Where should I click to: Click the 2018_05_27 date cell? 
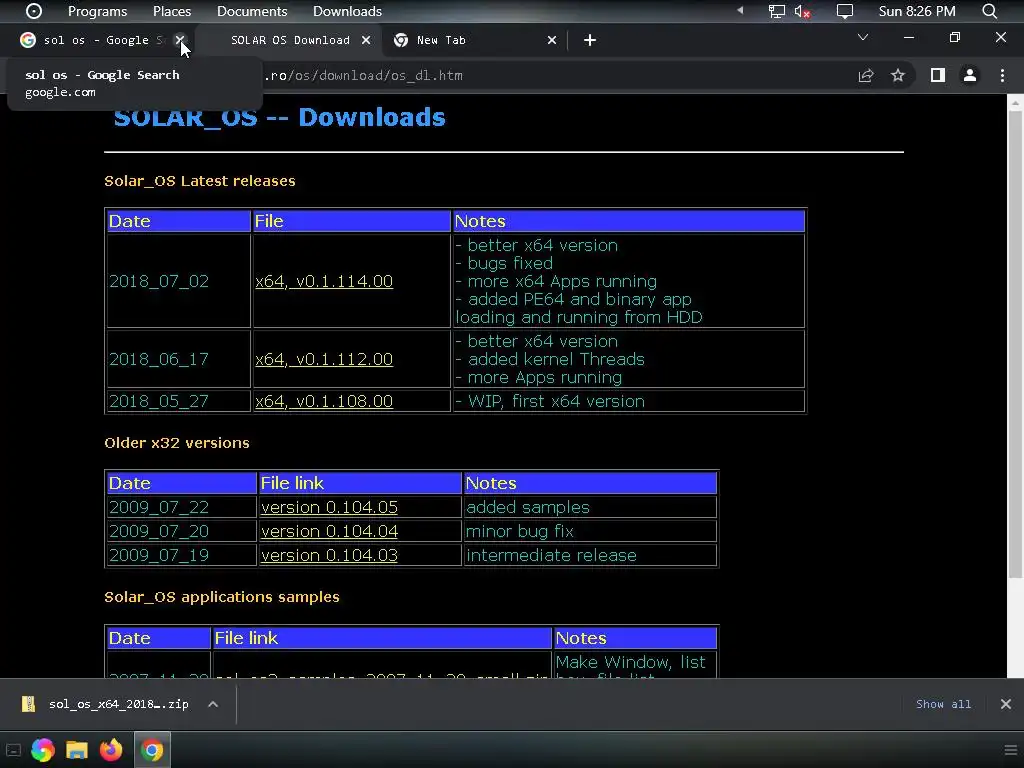(178, 401)
